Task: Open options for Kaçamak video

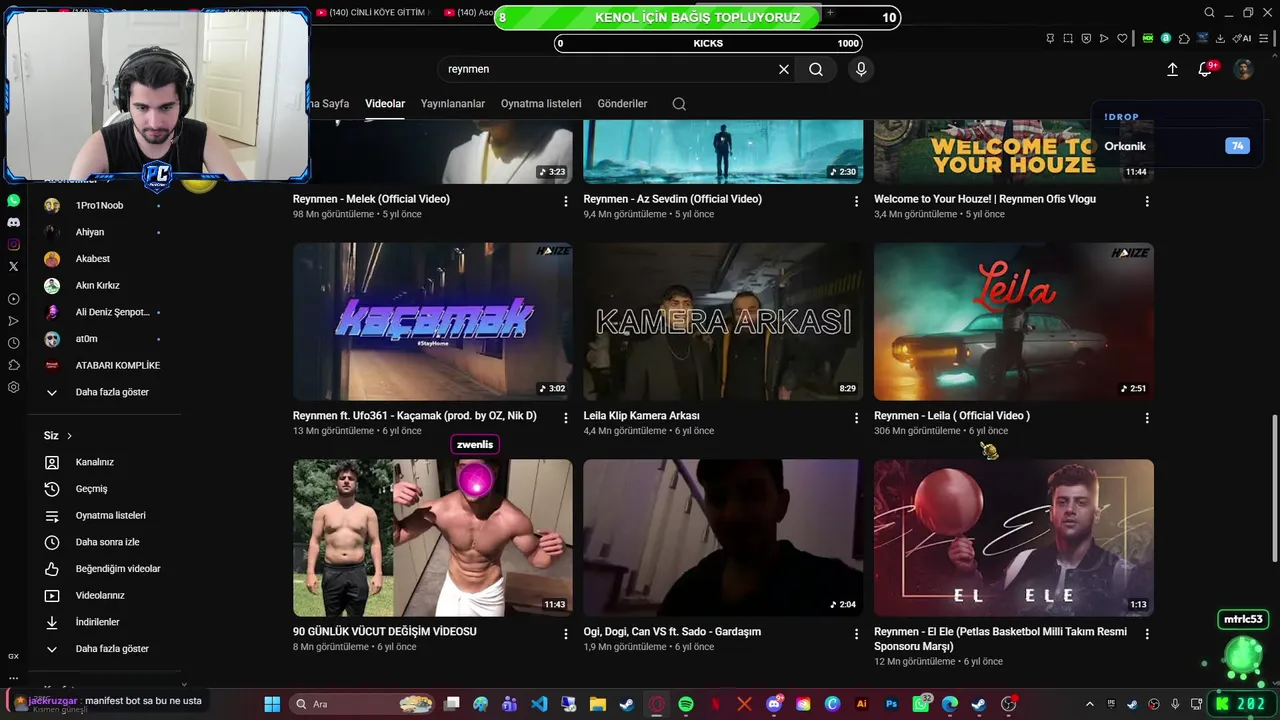Action: (566, 418)
